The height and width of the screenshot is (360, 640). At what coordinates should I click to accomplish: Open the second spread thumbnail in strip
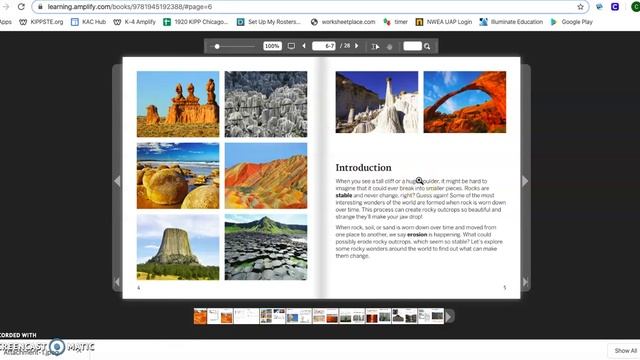(220, 316)
